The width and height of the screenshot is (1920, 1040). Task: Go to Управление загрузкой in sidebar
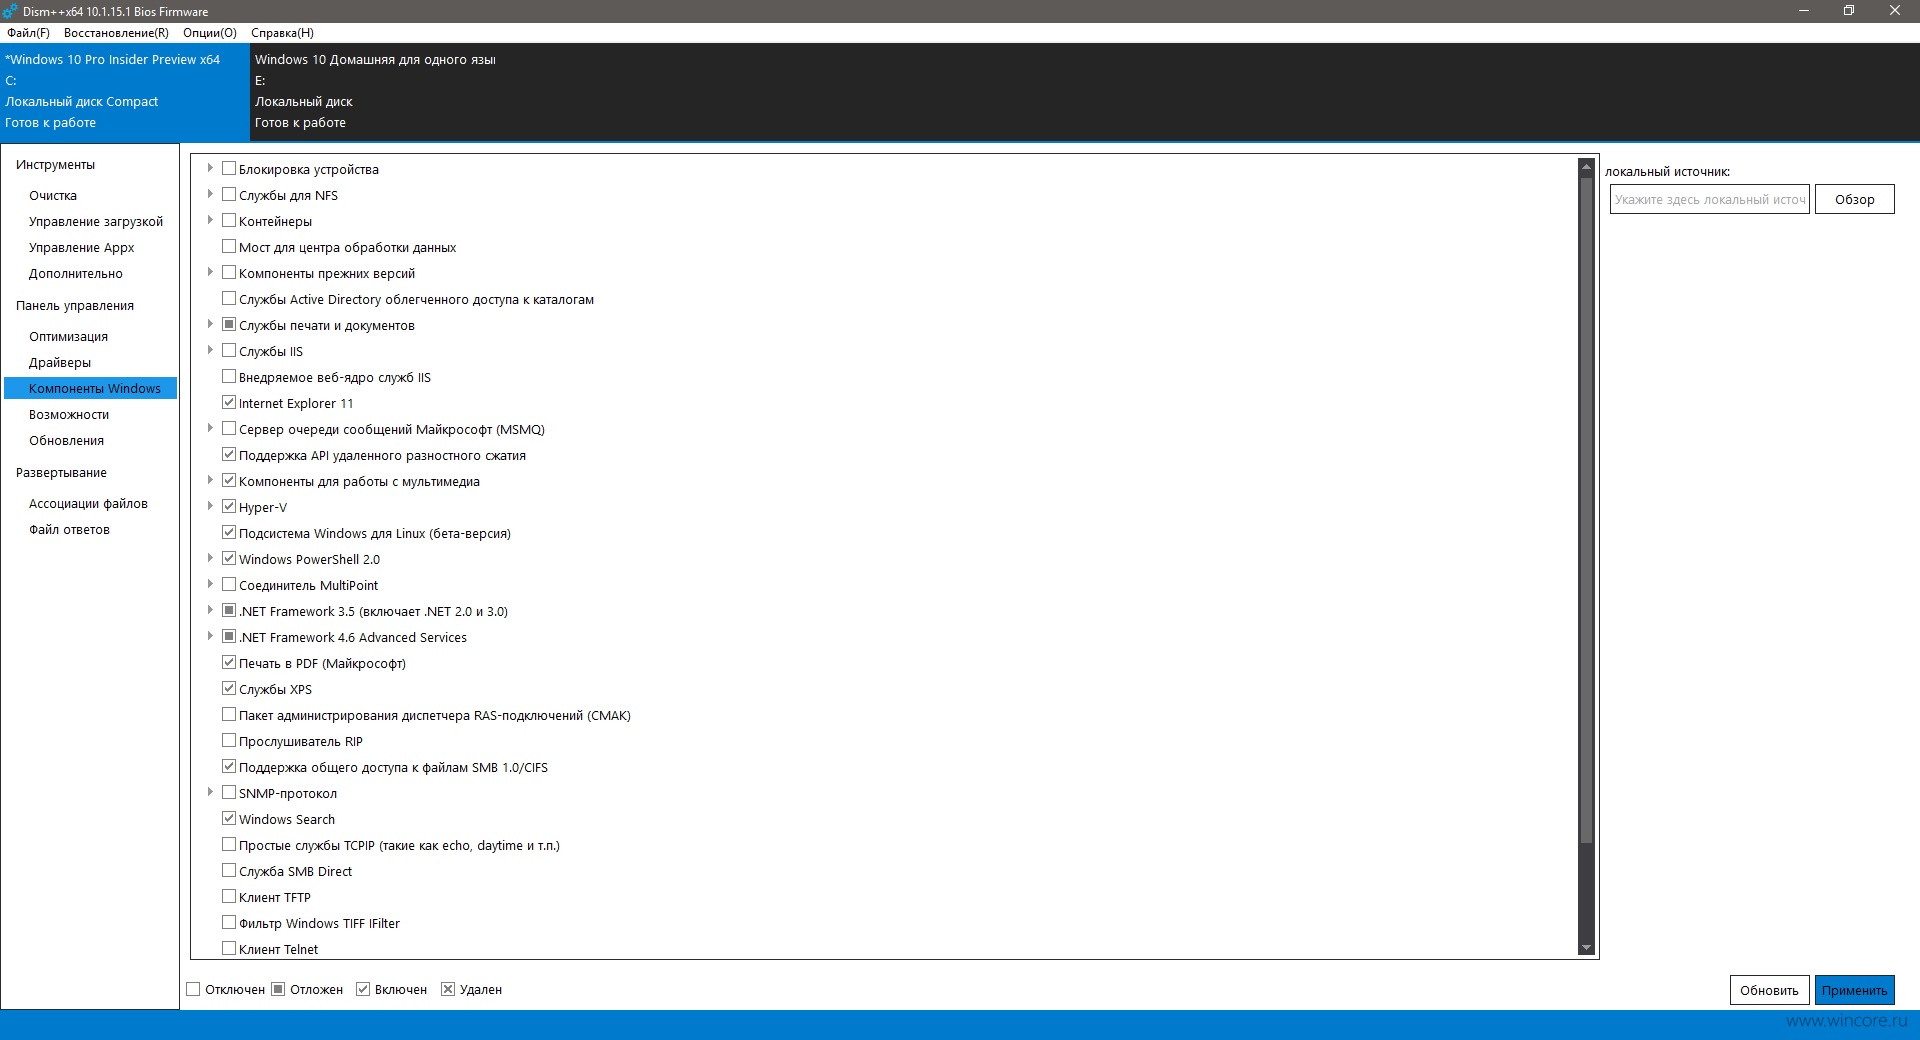(x=96, y=222)
